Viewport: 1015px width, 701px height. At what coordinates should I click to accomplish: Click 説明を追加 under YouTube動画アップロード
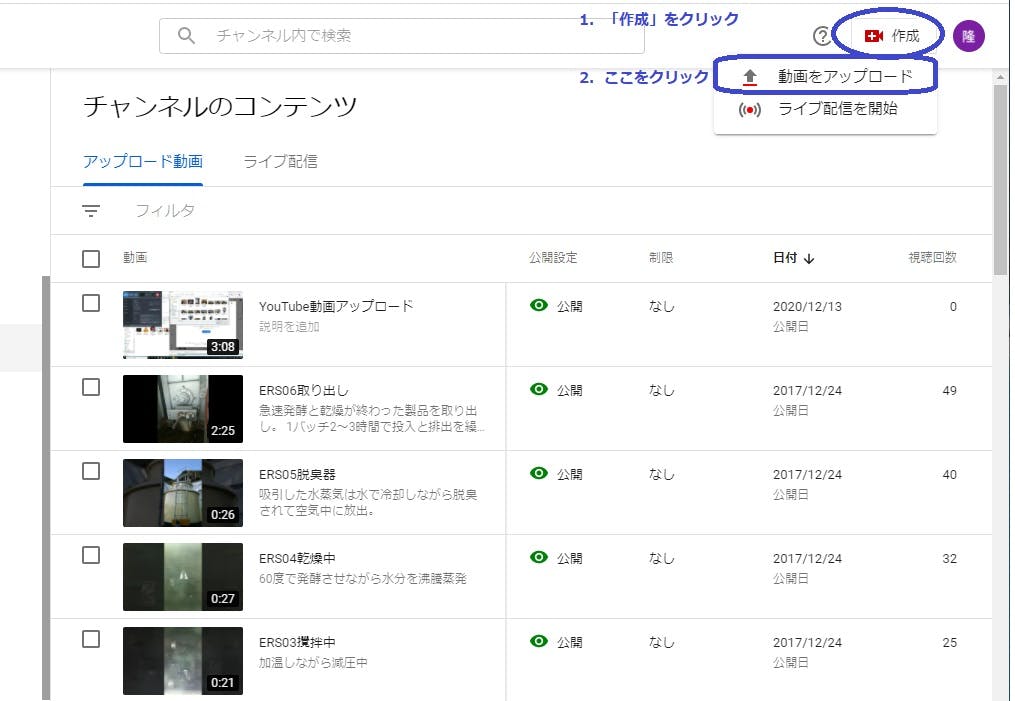291,326
